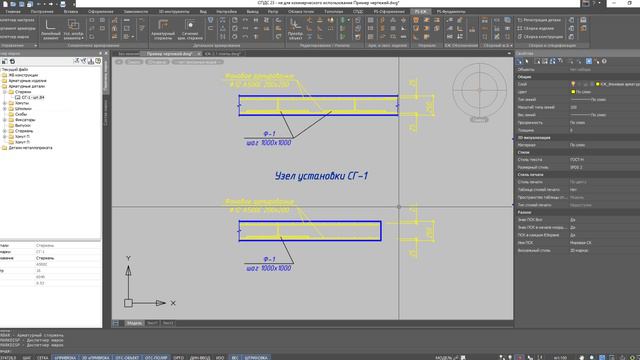Click the new file icon in title bar
Image resolution: width=640 pixels, height=360 pixels.
point(4,4)
